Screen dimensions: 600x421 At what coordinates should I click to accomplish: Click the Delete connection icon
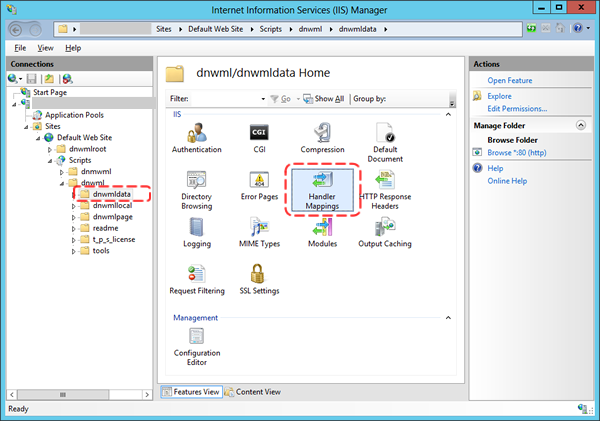(67, 79)
